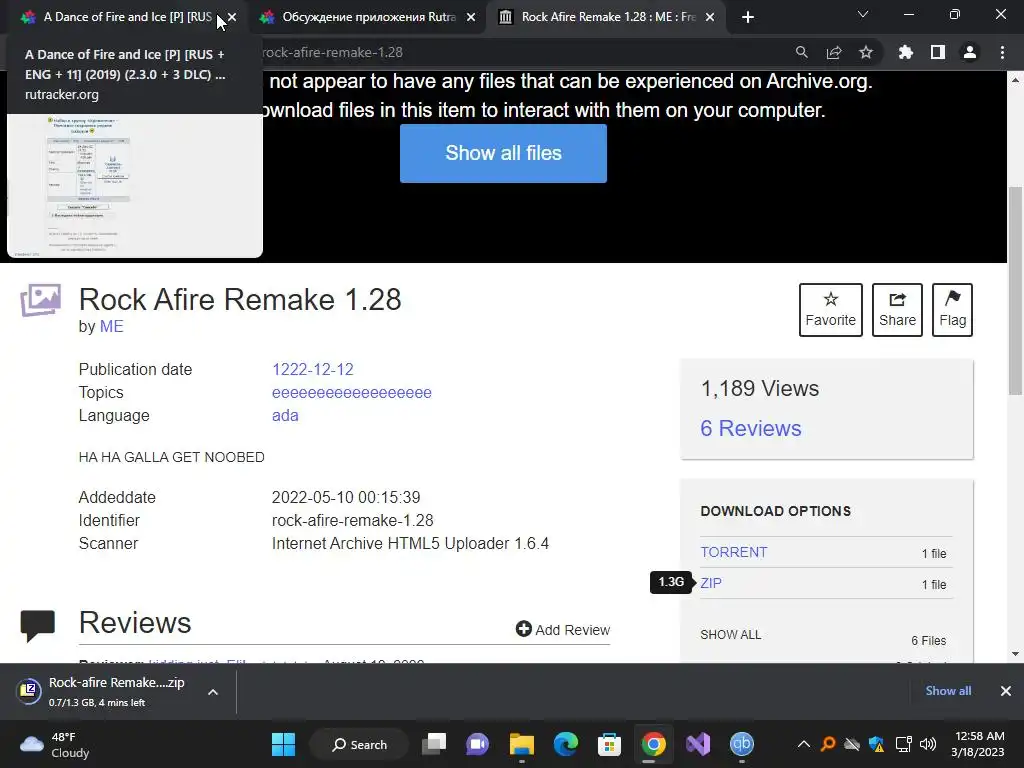The width and height of the screenshot is (1024, 768).
Task: Open File Explorer from the taskbar
Action: point(521,744)
